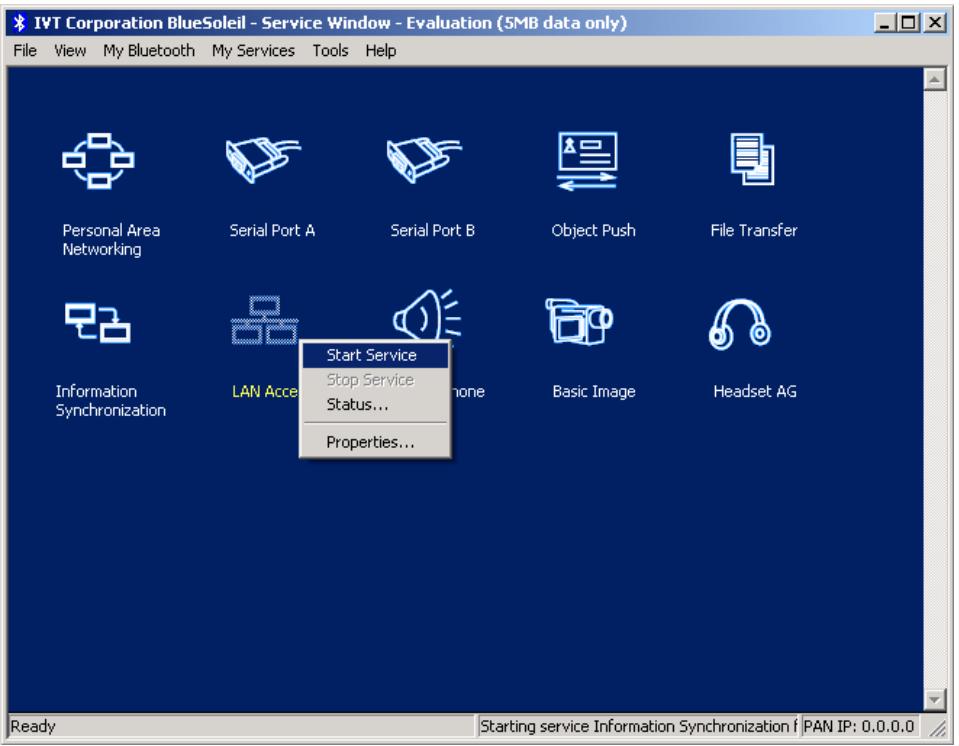Viewport: 959px width, 746px height.
Task: Click the LAN Access label text
Action: [265, 391]
